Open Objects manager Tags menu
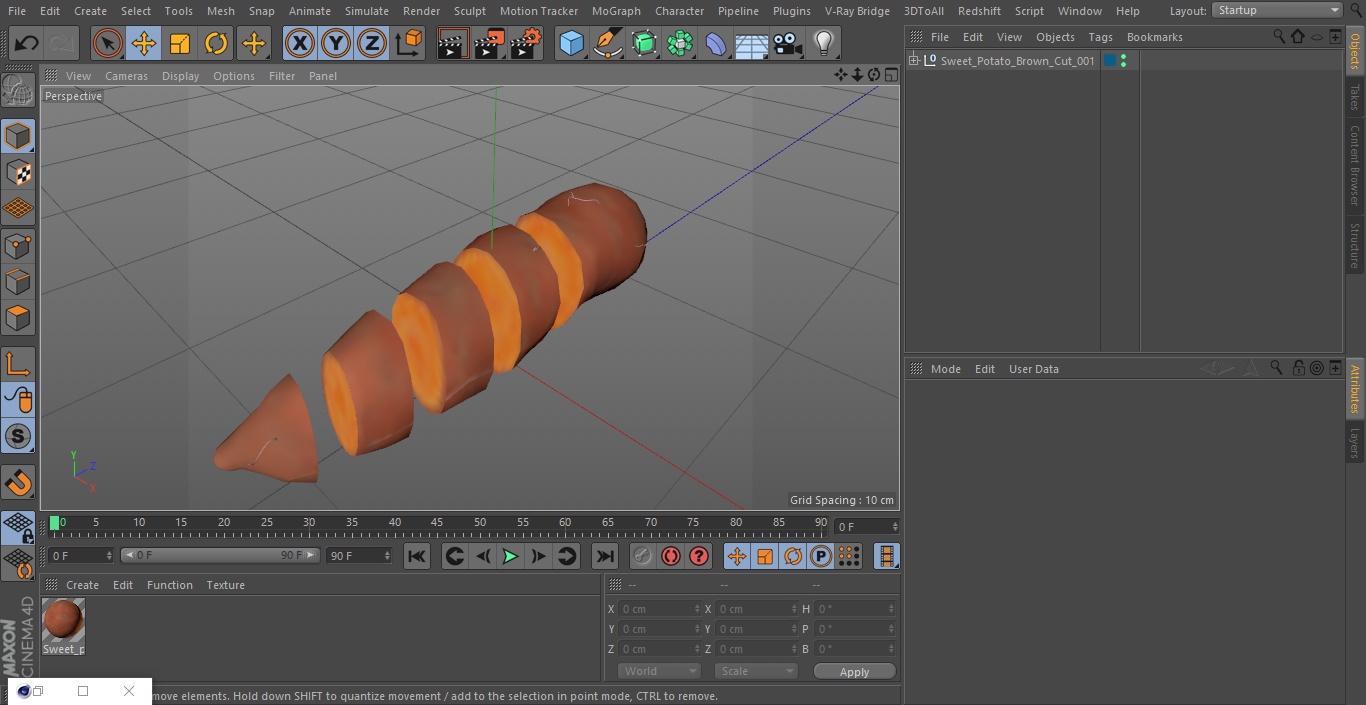This screenshot has width=1366, height=705. pos(1100,37)
